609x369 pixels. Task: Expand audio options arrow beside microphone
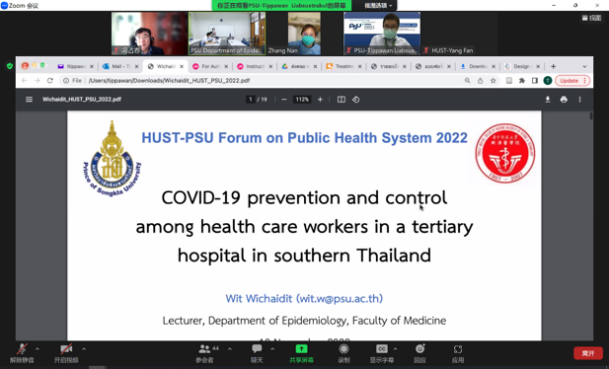pyautogui.click(x=38, y=349)
